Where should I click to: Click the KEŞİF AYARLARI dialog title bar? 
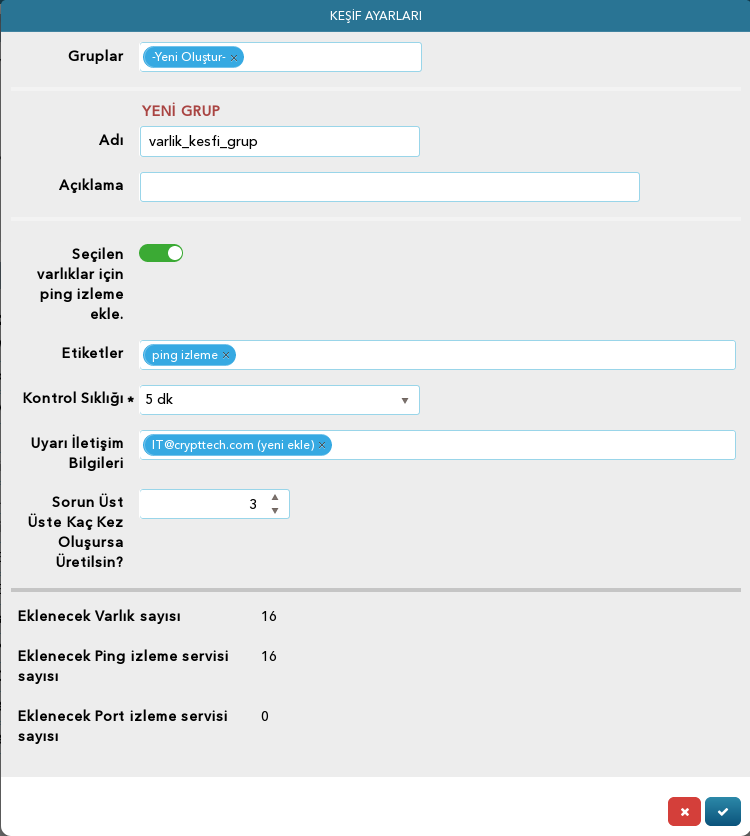tap(375, 16)
